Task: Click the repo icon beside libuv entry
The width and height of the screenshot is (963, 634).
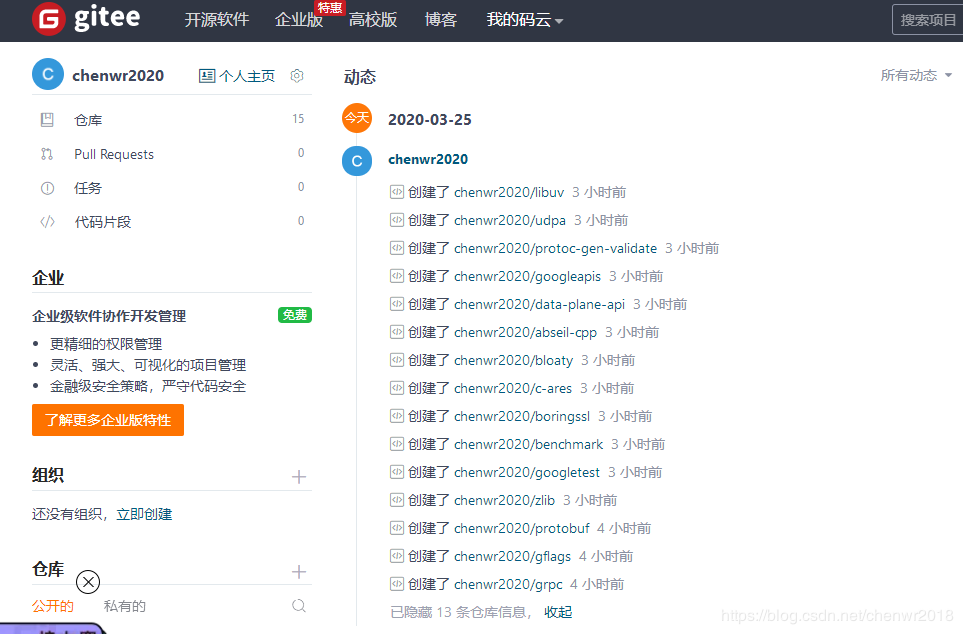Action: (397, 192)
